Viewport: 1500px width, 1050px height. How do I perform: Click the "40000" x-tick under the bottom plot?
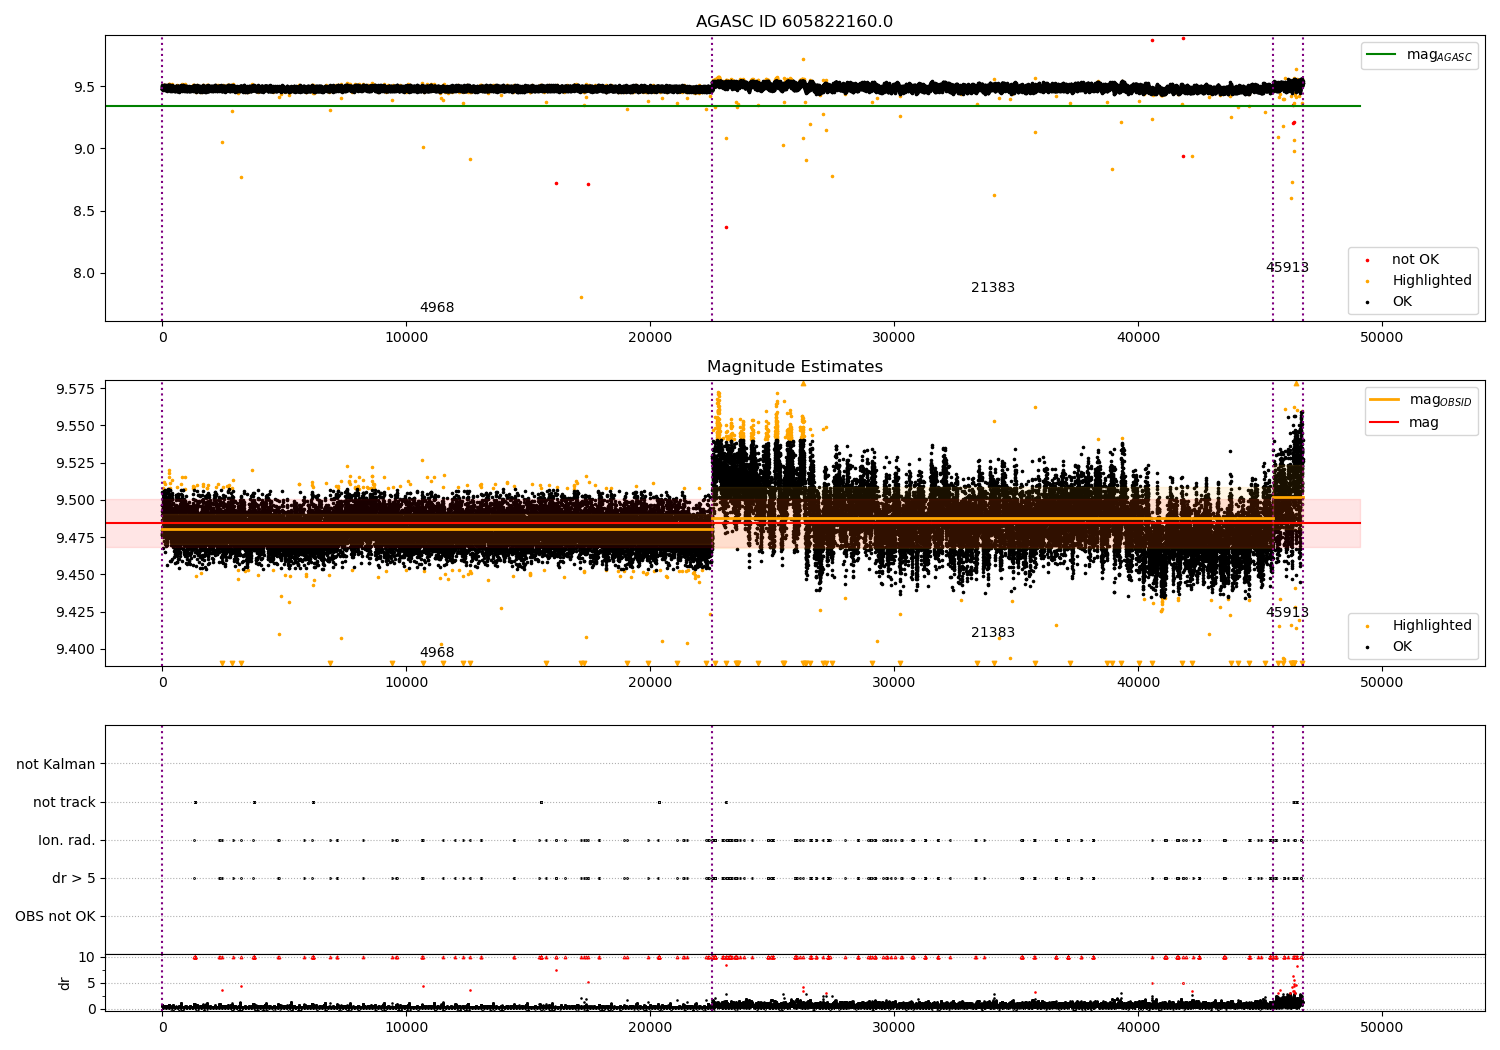coord(1138,1028)
